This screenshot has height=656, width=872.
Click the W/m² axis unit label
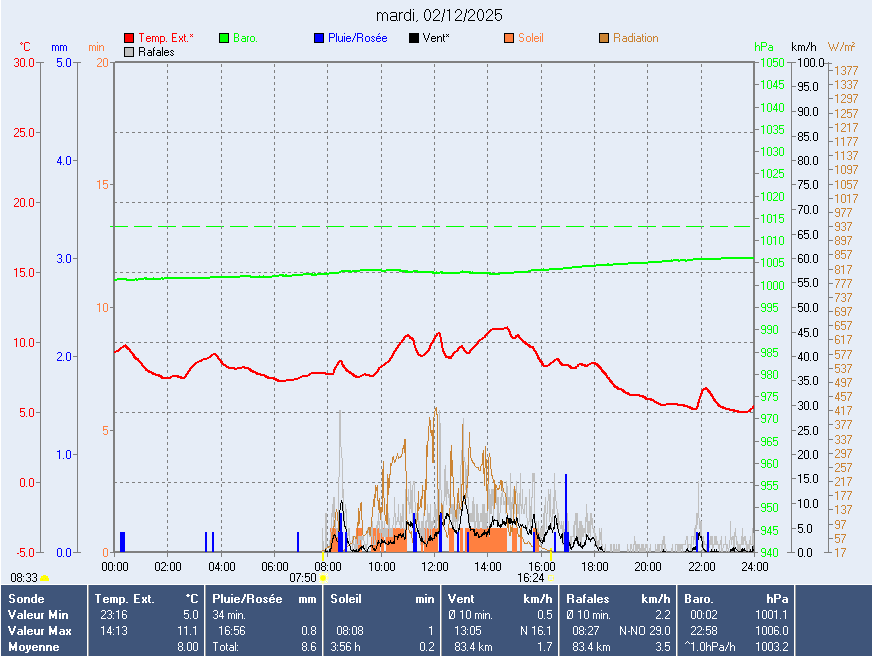point(841,47)
